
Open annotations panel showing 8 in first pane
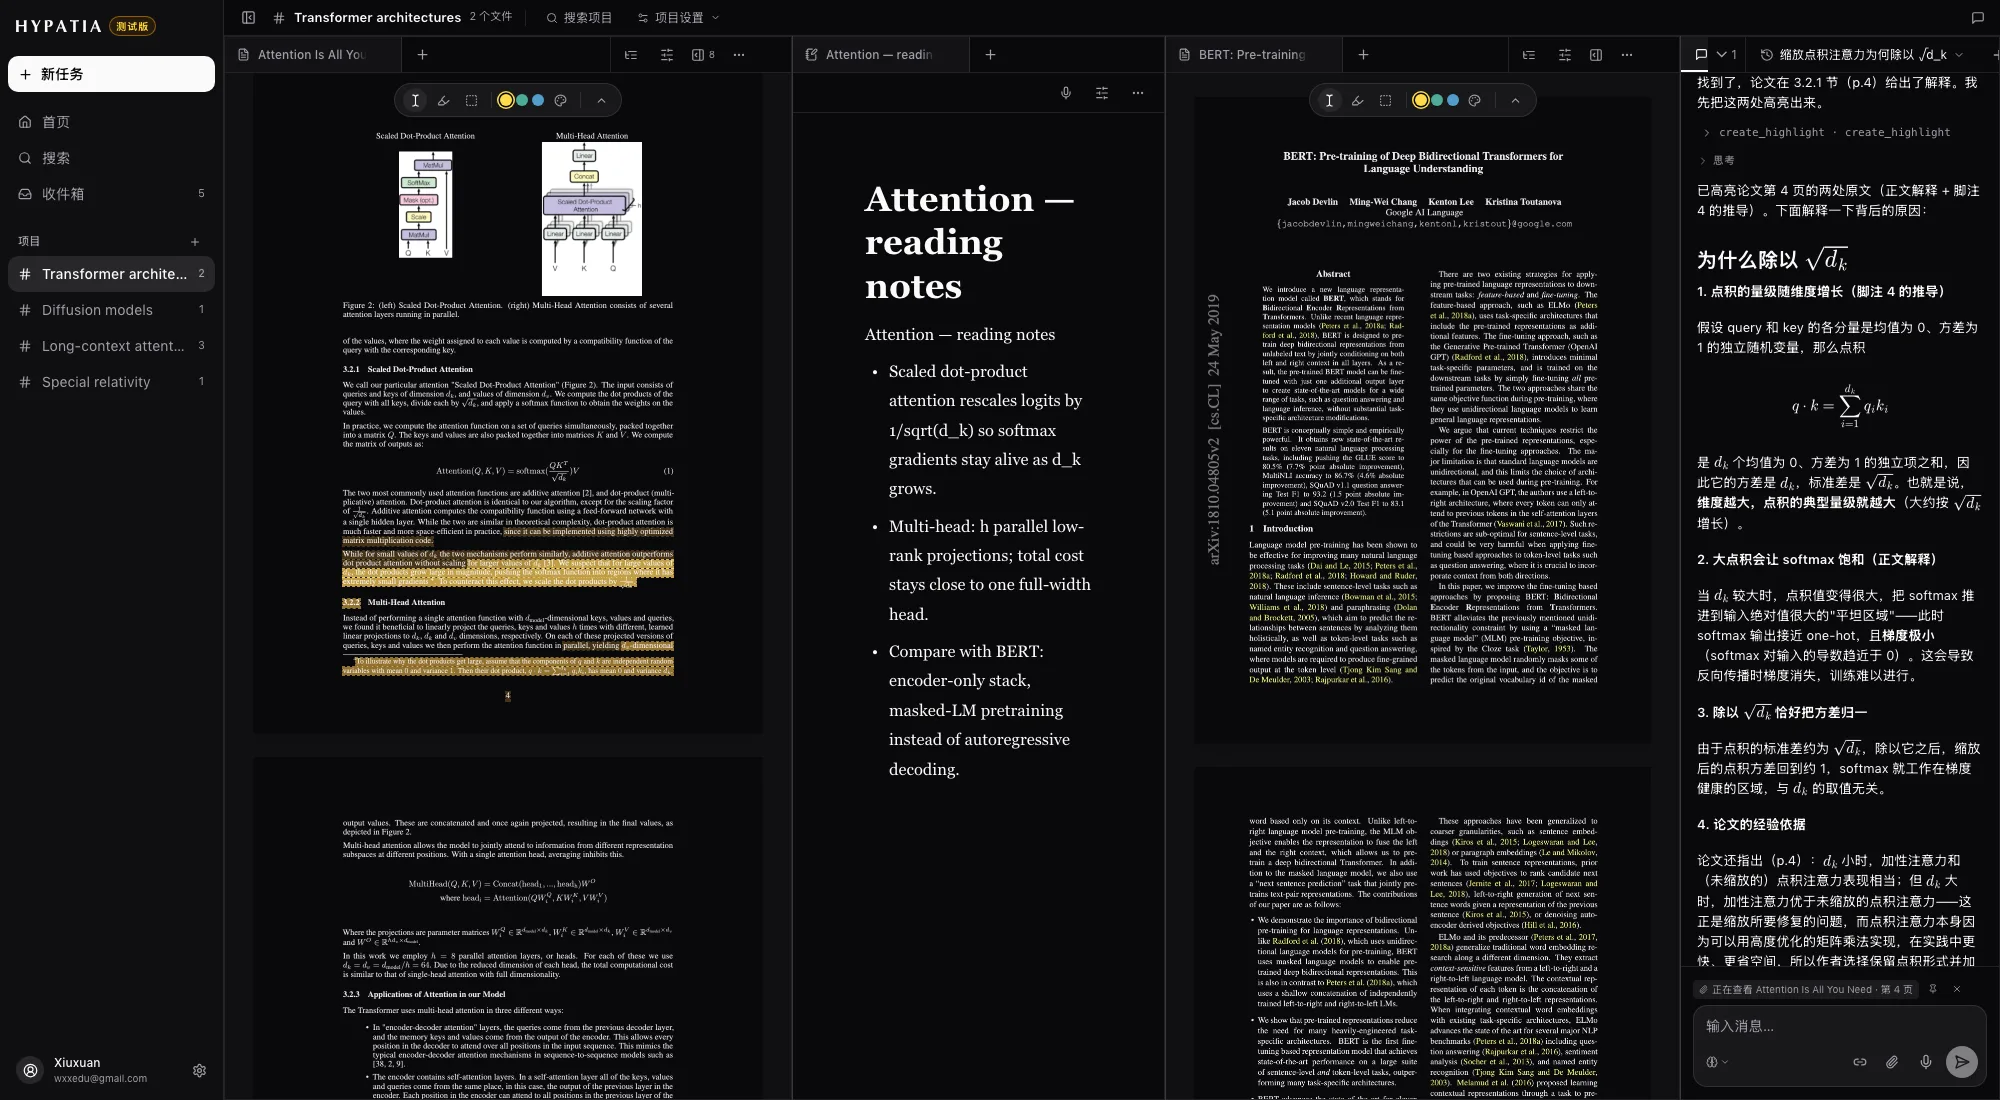(x=703, y=55)
